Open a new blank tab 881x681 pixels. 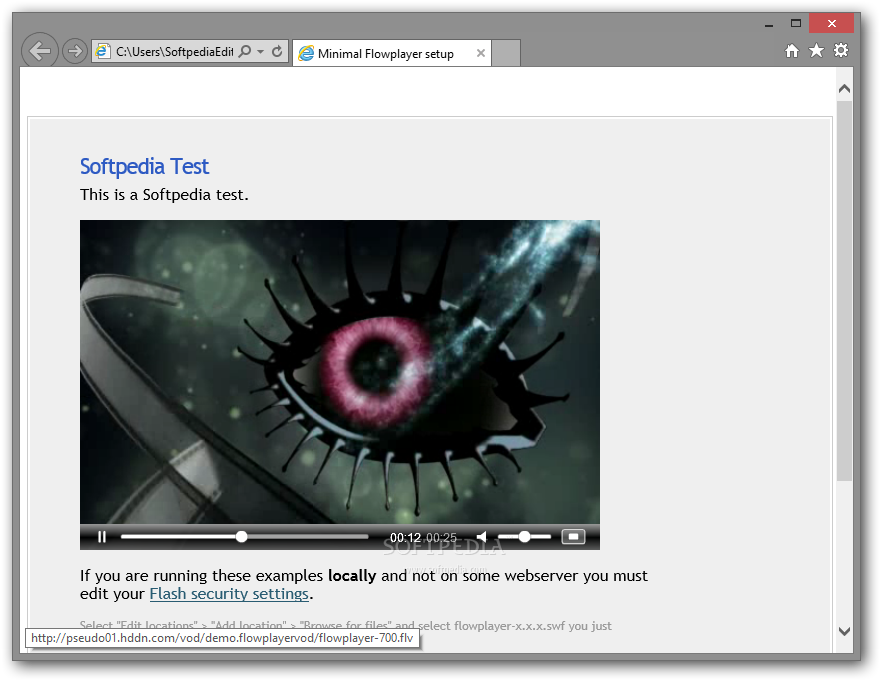pos(506,53)
